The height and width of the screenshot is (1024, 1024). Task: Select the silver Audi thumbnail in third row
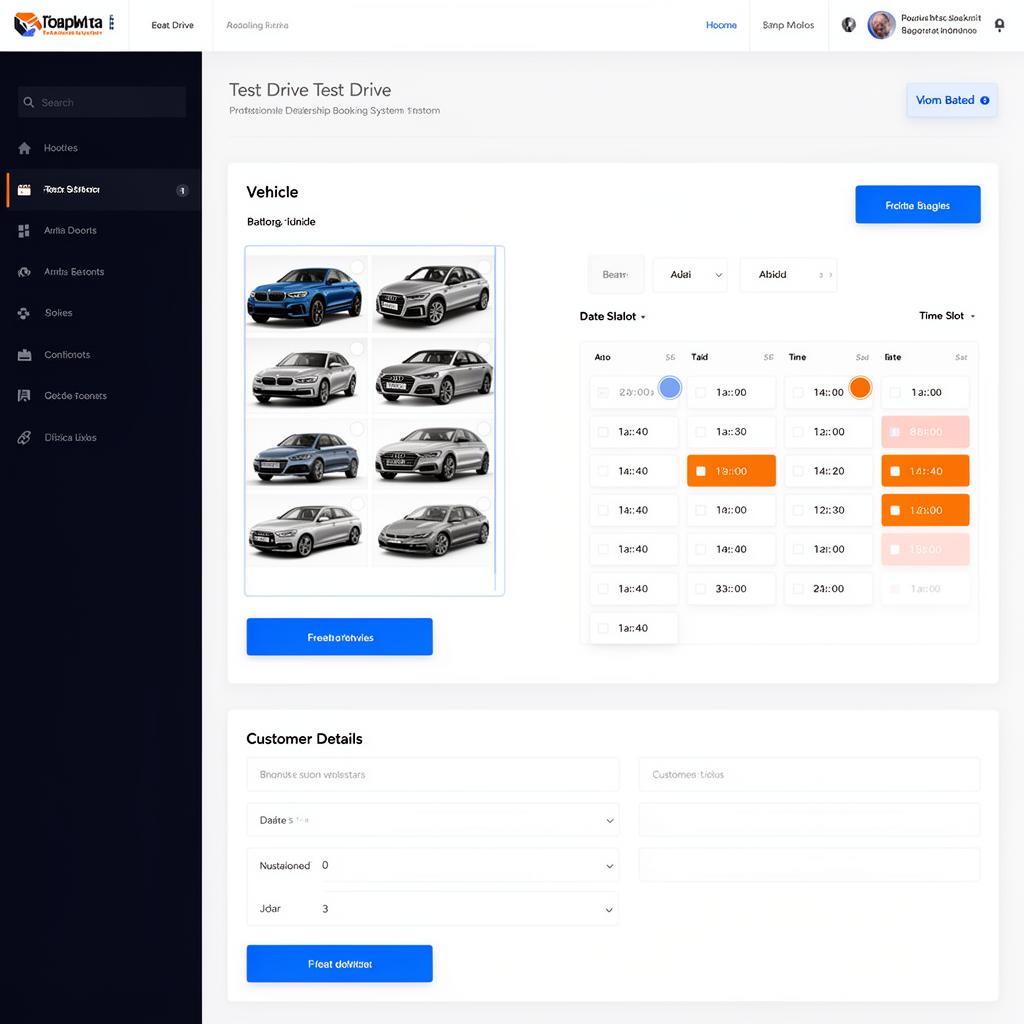point(433,454)
